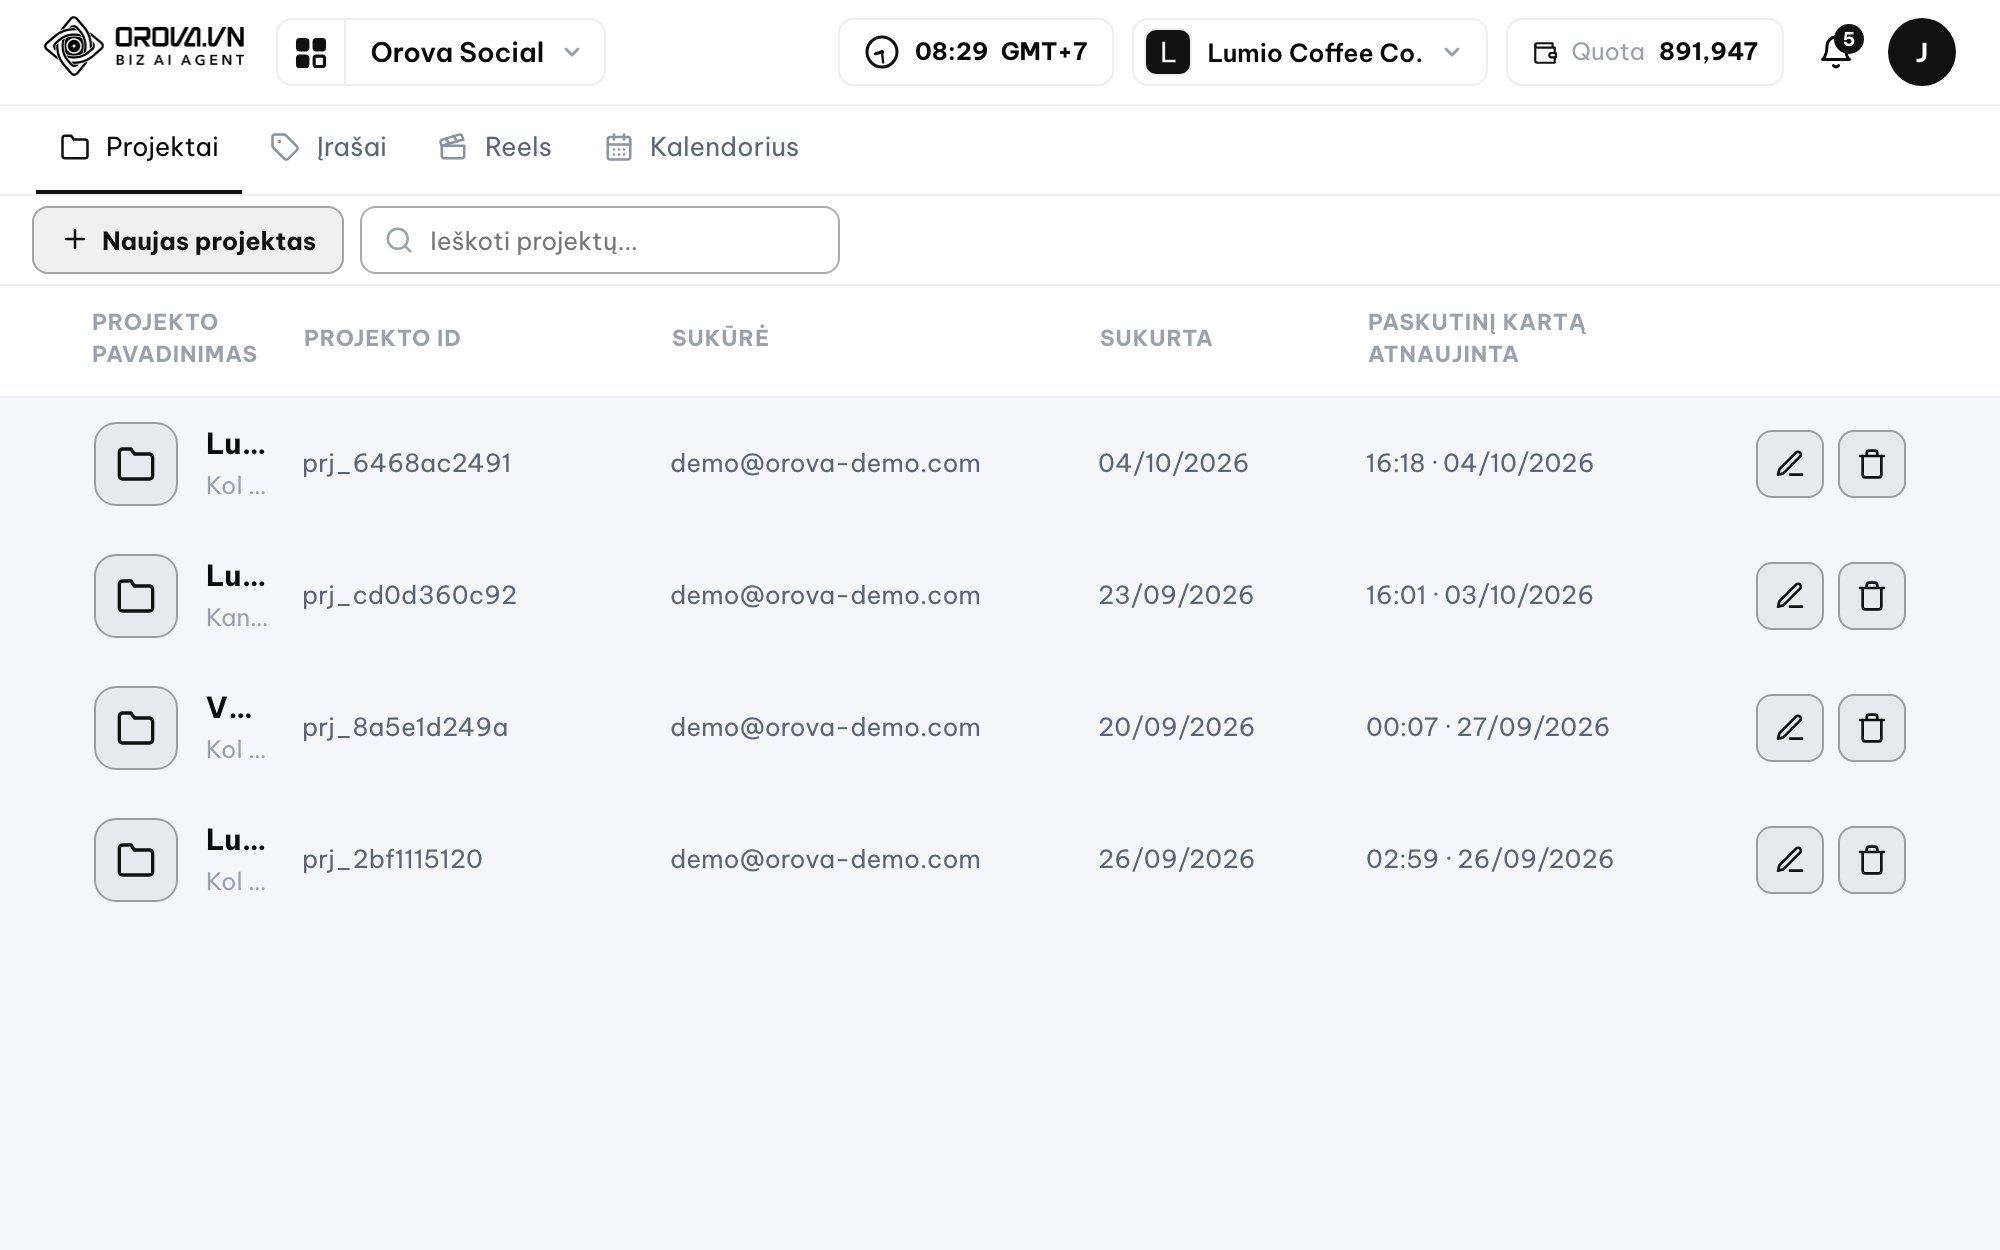This screenshot has width=2000, height=1250.
Task: Open folder icon of project prj_8a5e1d249a
Action: pyautogui.click(x=136, y=728)
